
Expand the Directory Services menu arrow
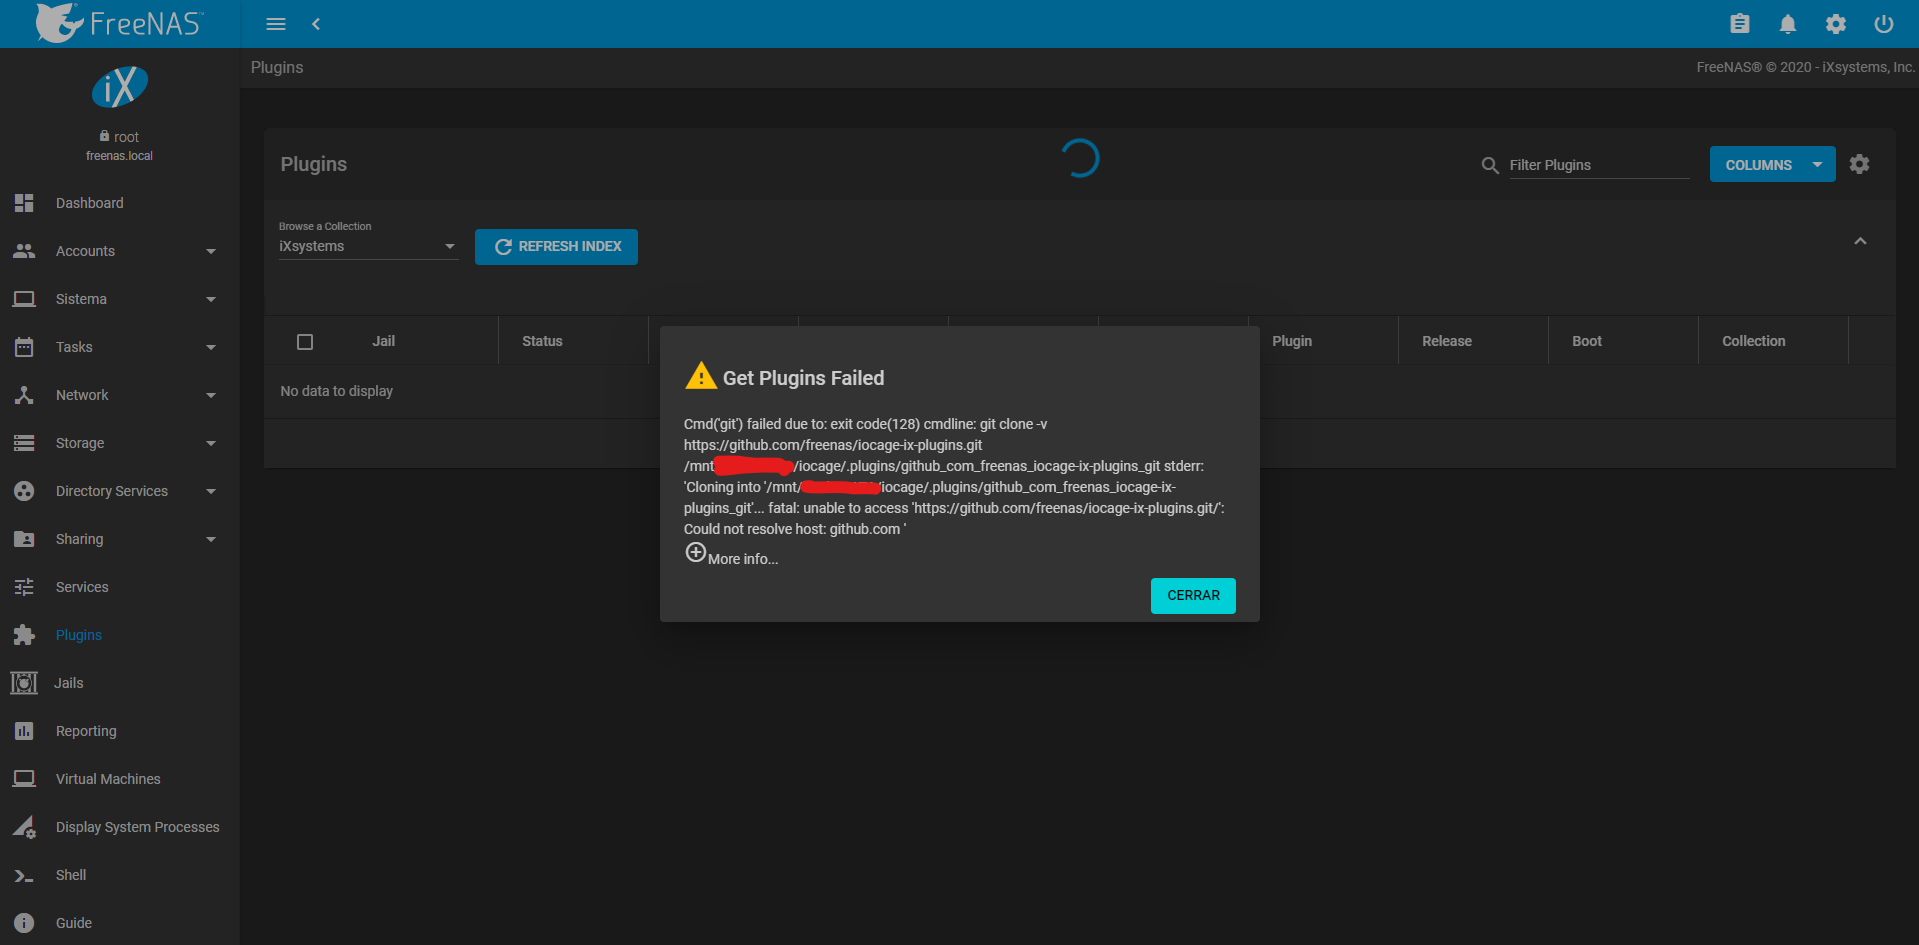(x=211, y=491)
